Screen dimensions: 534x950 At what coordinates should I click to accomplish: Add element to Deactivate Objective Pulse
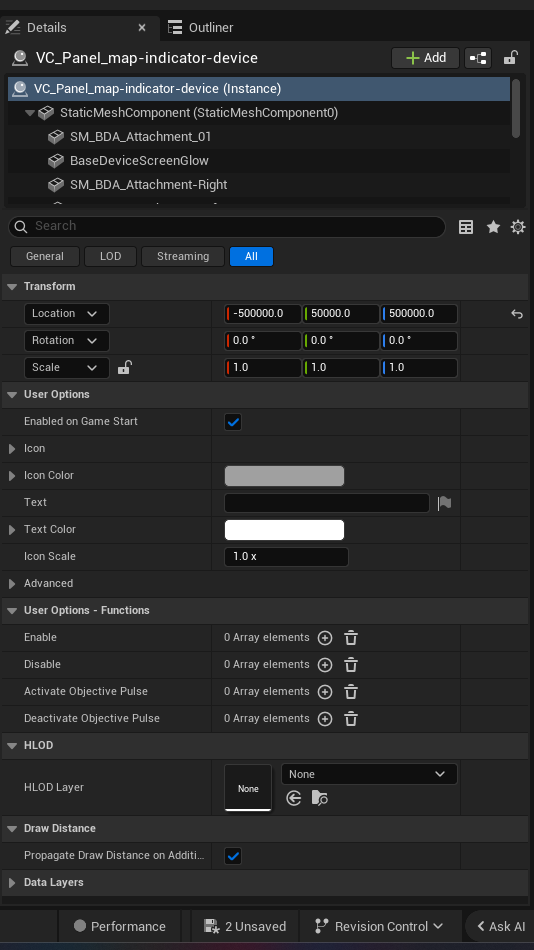[x=325, y=719]
